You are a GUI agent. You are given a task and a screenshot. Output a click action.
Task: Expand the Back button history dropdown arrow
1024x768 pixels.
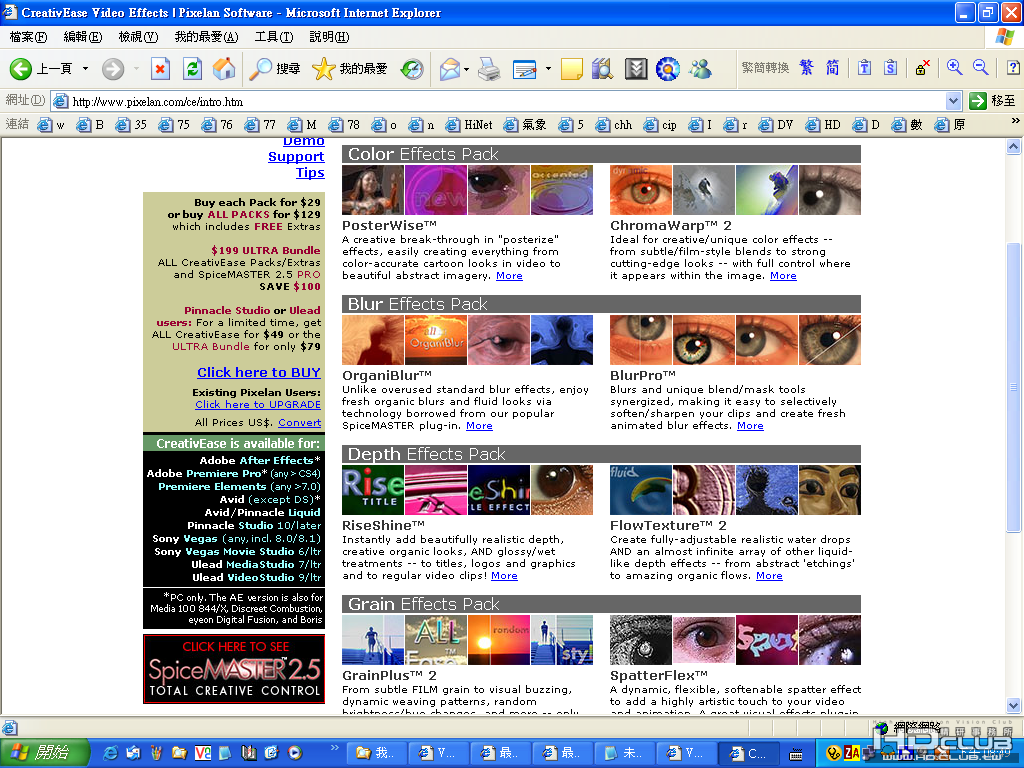(x=85, y=69)
